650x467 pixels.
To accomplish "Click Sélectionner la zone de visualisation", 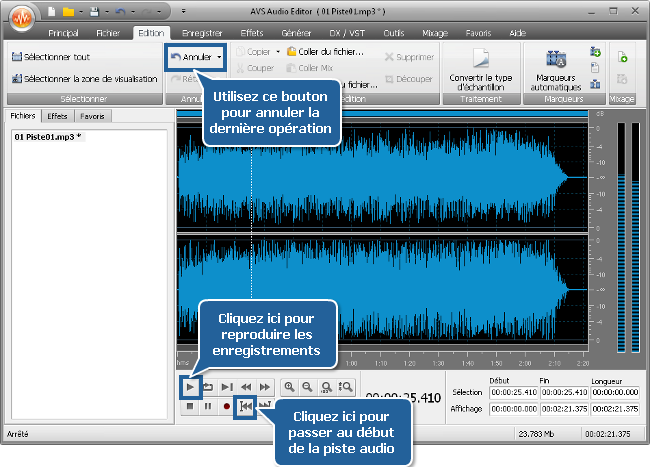I will coord(84,79).
